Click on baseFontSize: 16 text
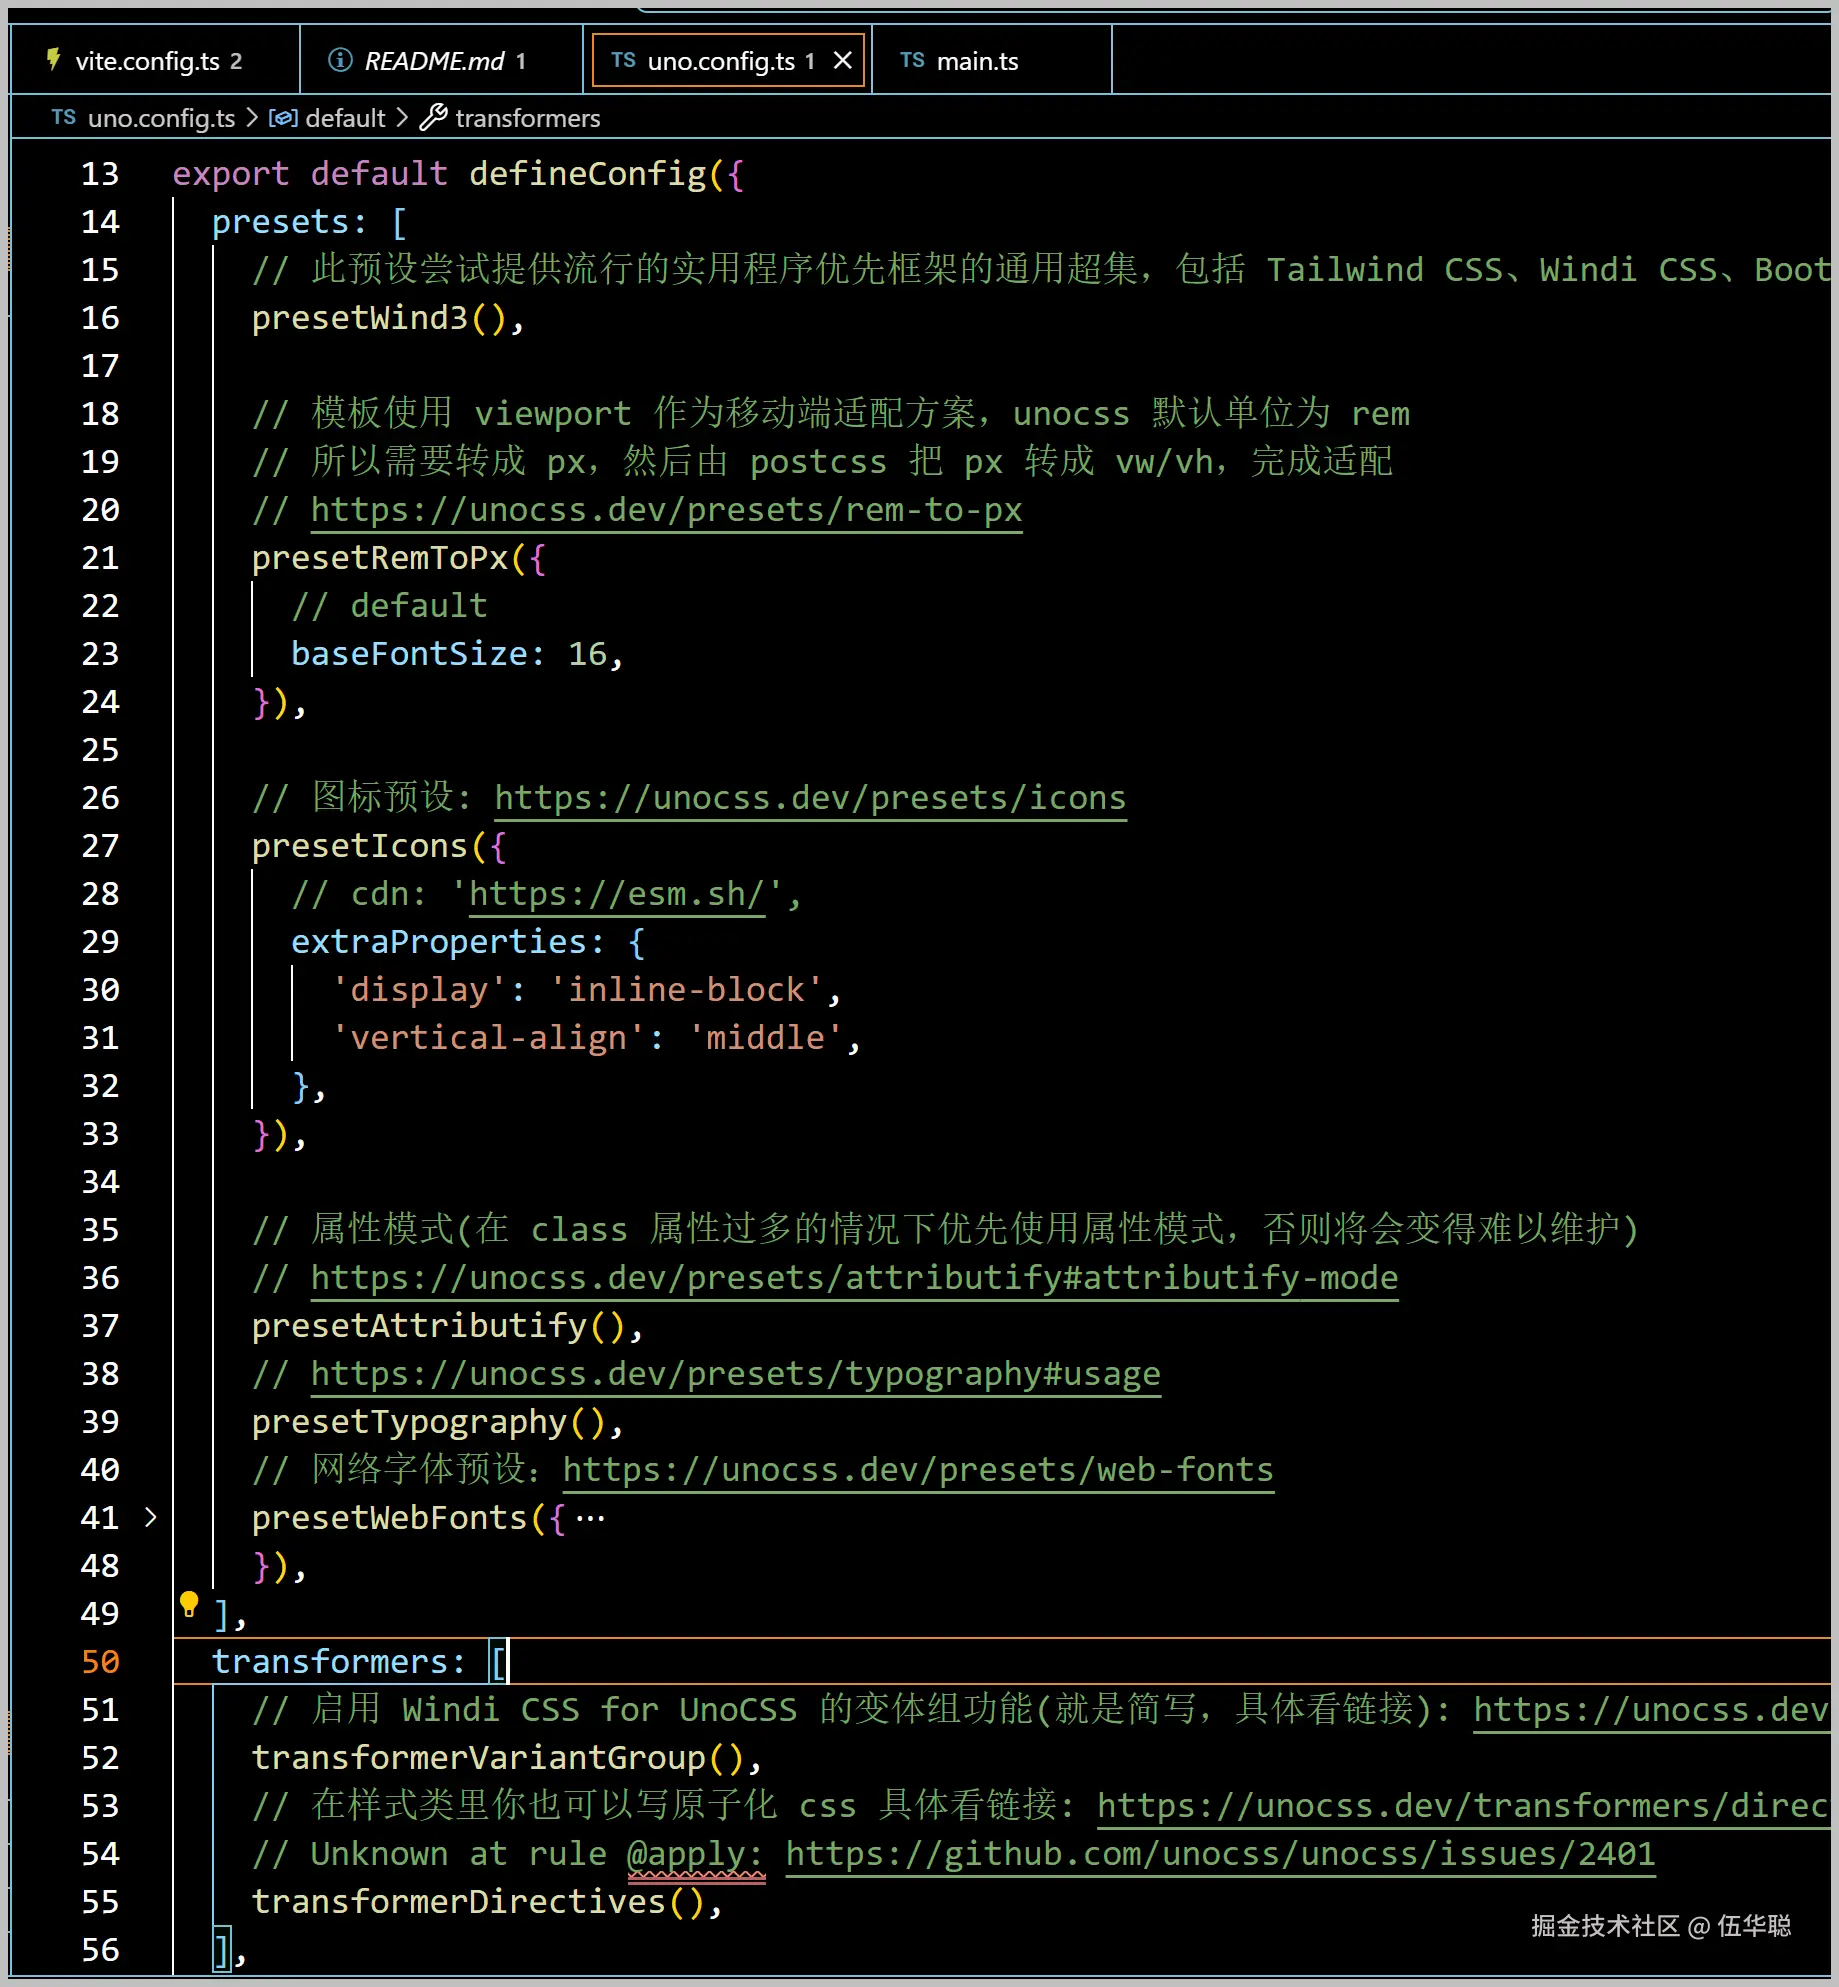The image size is (1839, 1987). pyautogui.click(x=449, y=654)
